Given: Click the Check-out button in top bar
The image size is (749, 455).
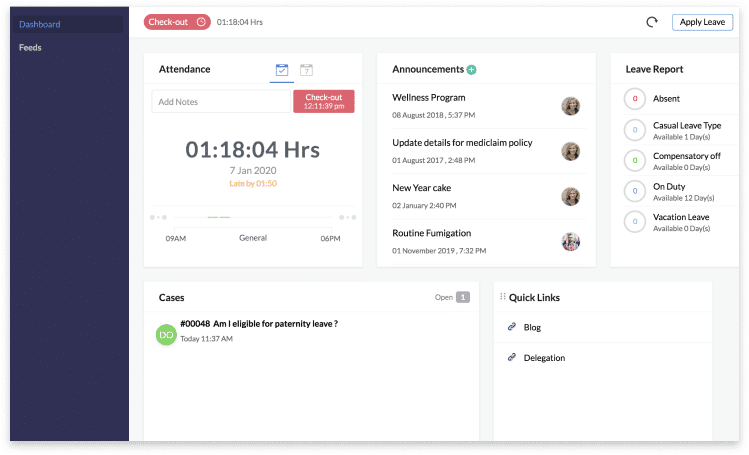Looking at the screenshot, I should [x=177, y=22].
